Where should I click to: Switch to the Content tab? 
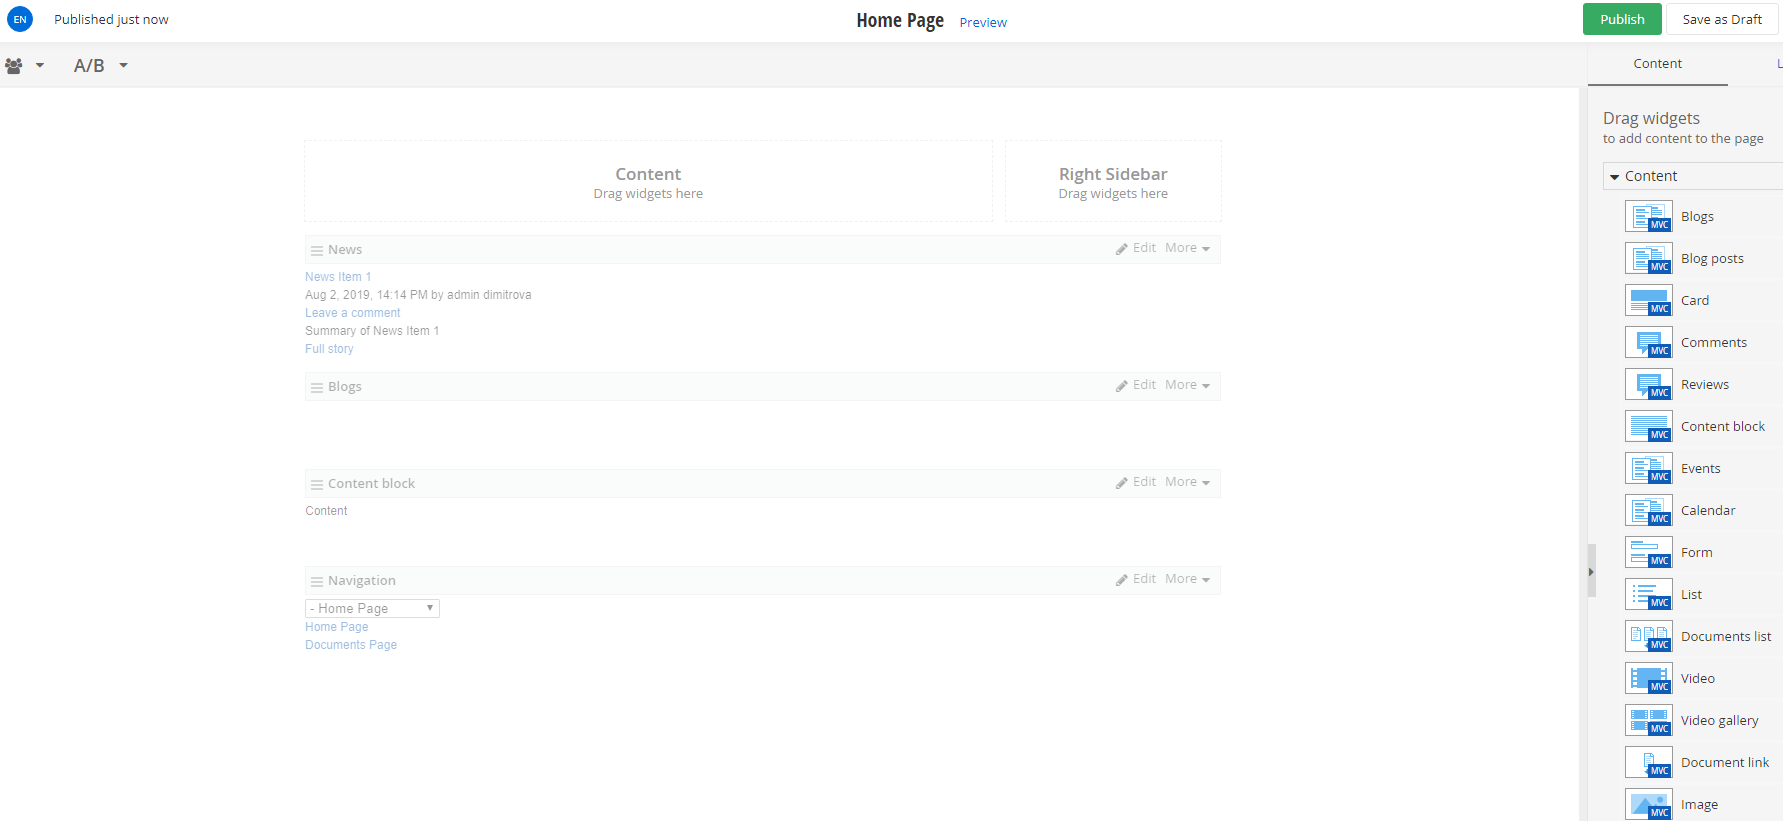click(x=1658, y=64)
